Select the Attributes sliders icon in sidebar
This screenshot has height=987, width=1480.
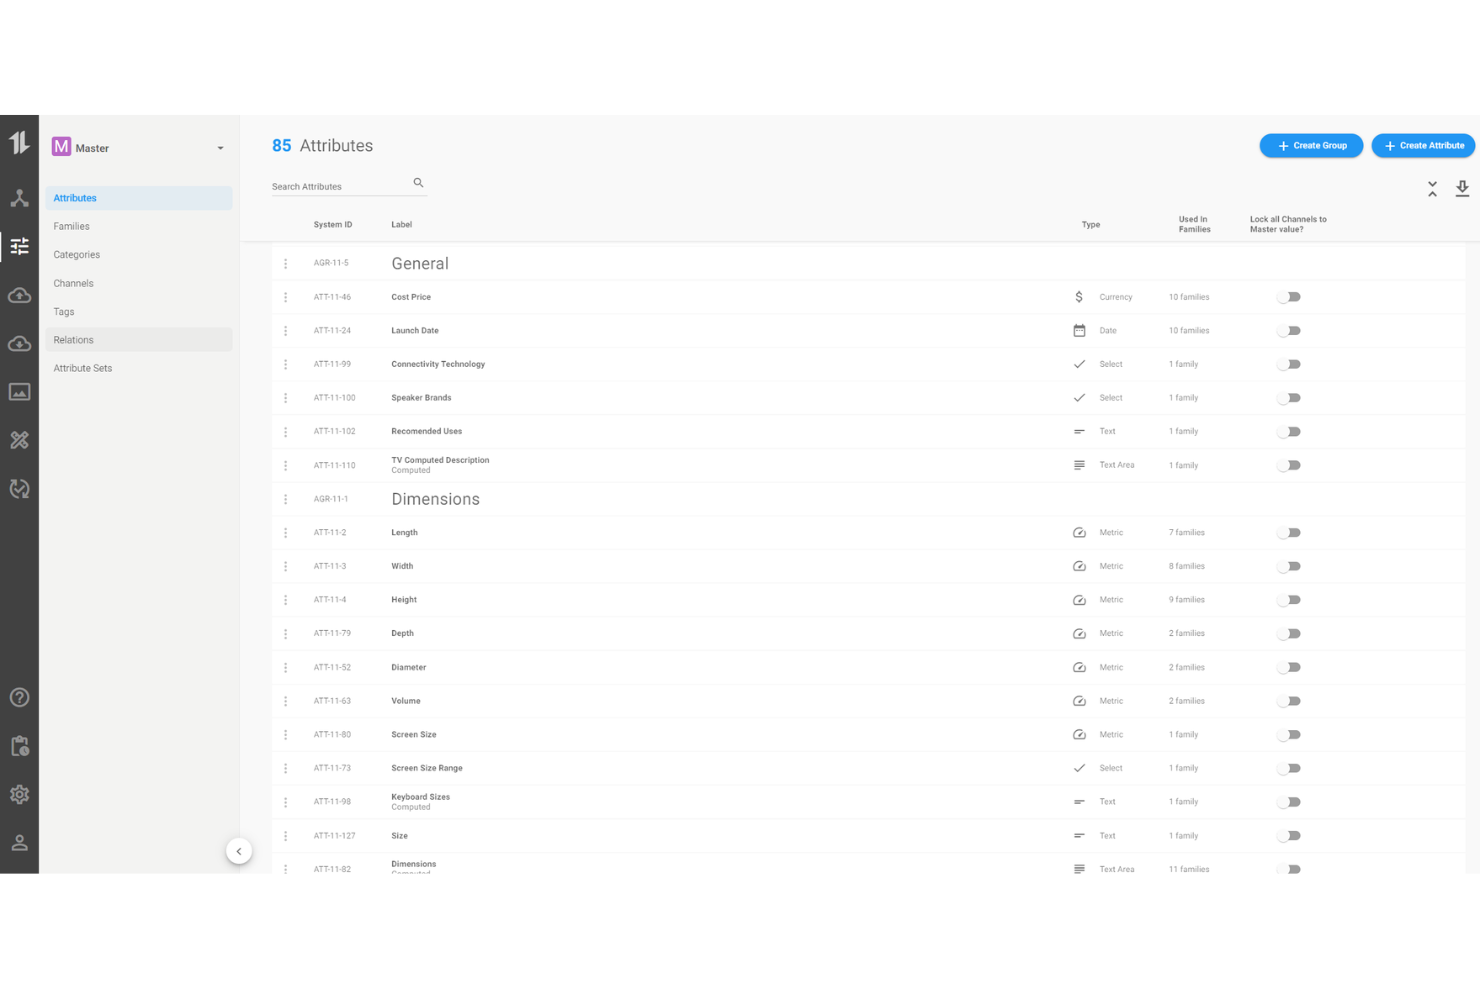pos(19,246)
